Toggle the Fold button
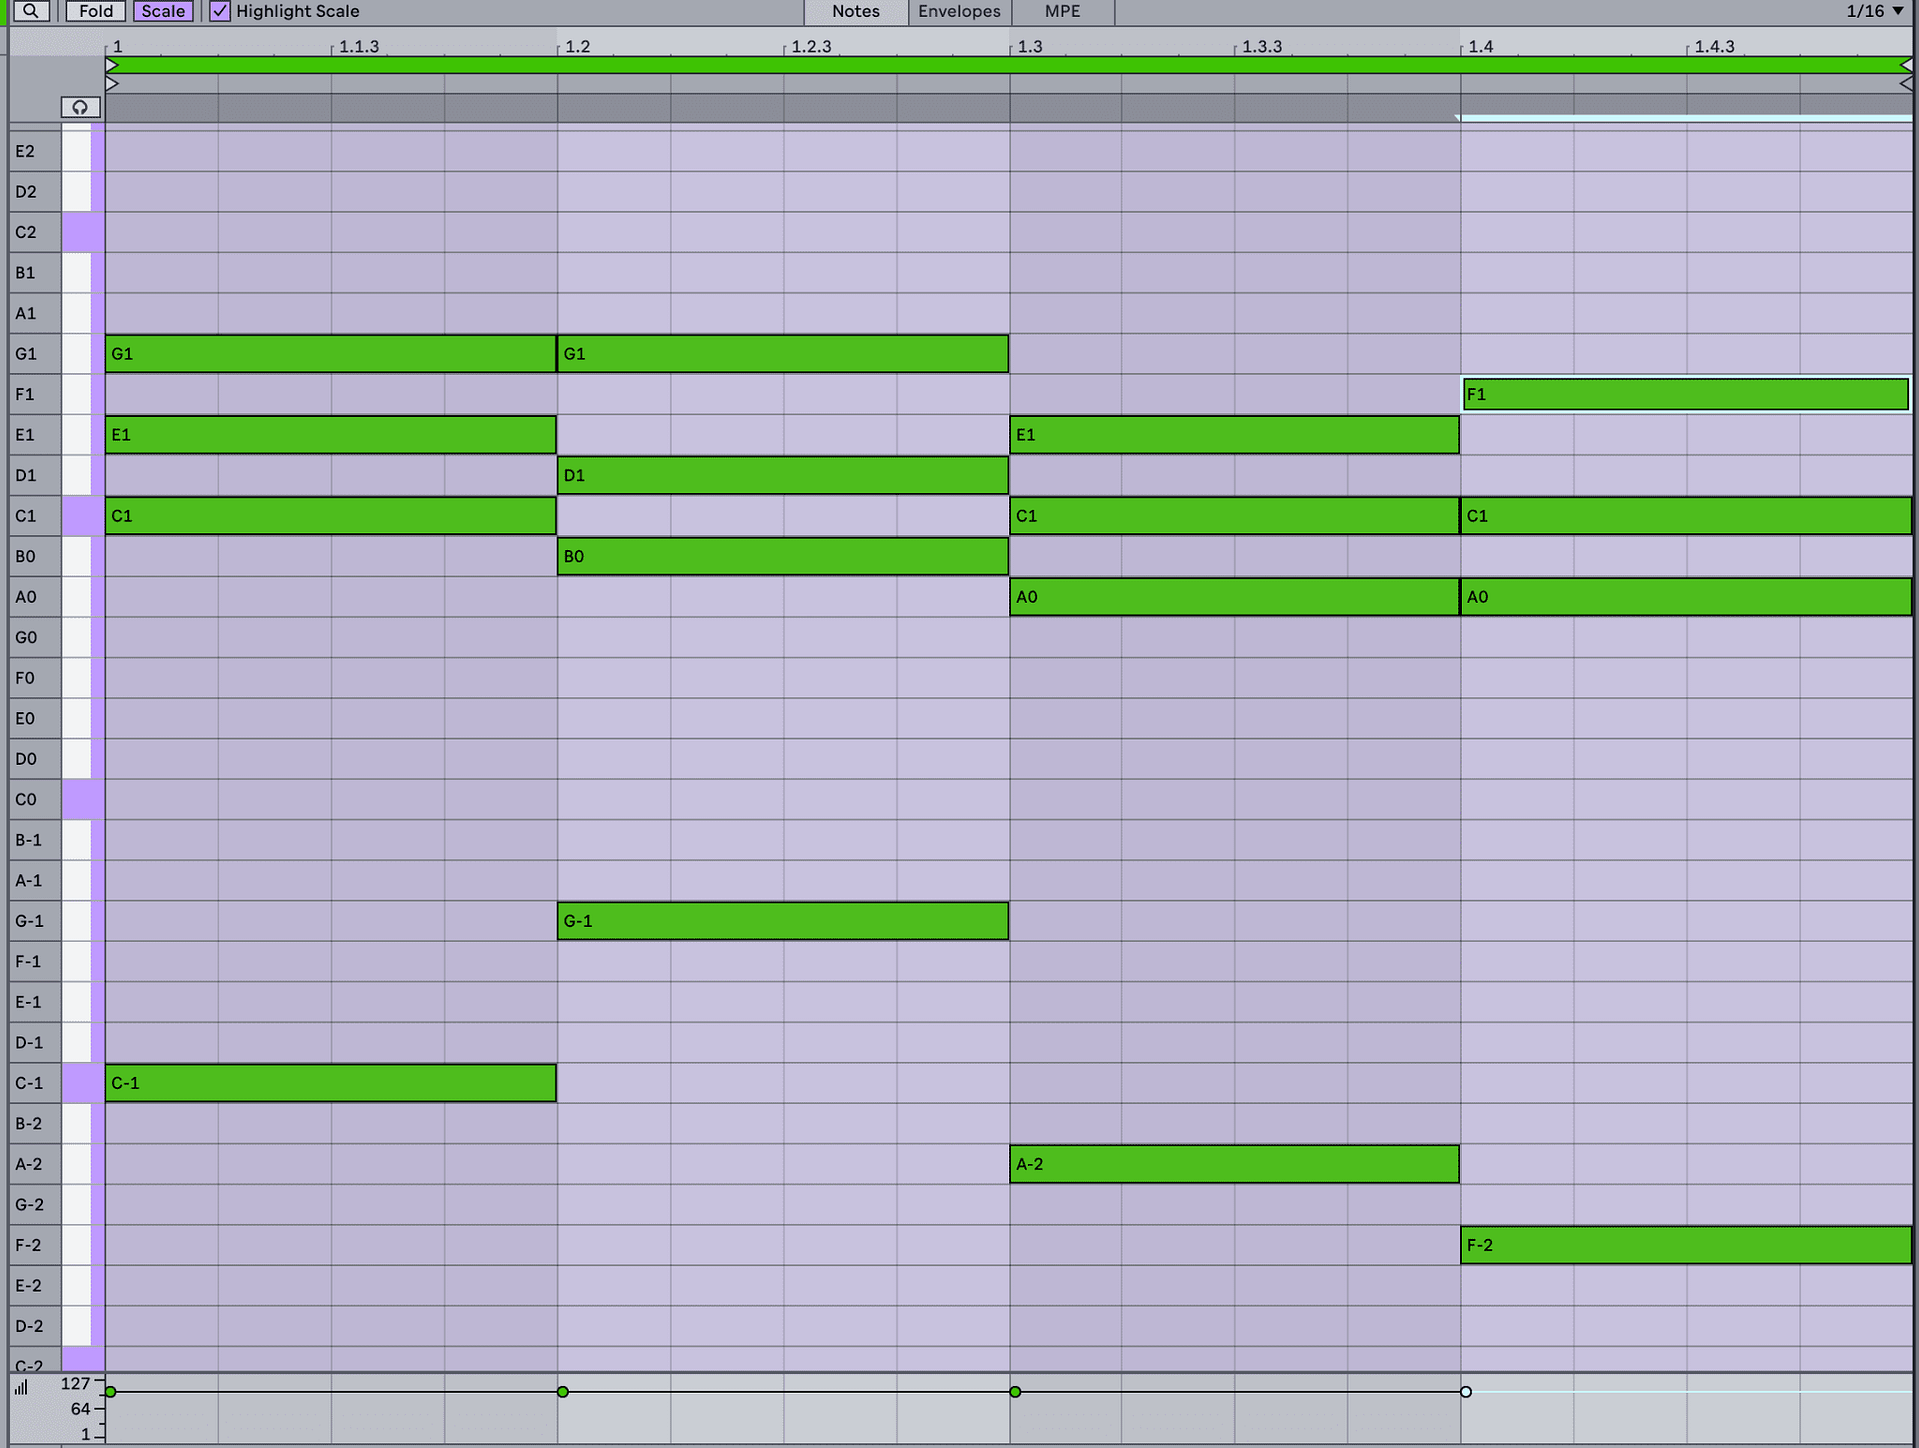Viewport: 1919px width, 1448px height. 95,11
